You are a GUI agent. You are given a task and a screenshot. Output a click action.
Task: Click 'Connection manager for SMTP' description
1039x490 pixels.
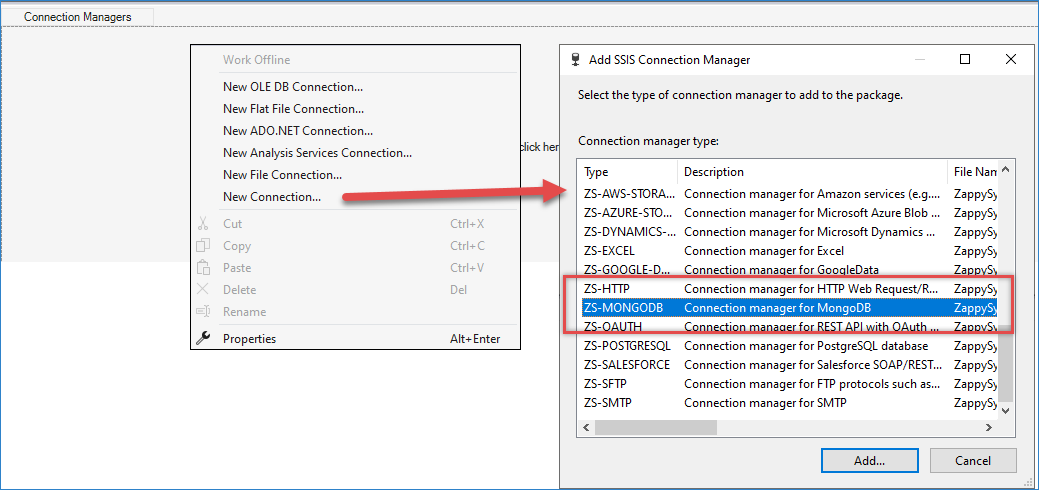click(x=765, y=402)
